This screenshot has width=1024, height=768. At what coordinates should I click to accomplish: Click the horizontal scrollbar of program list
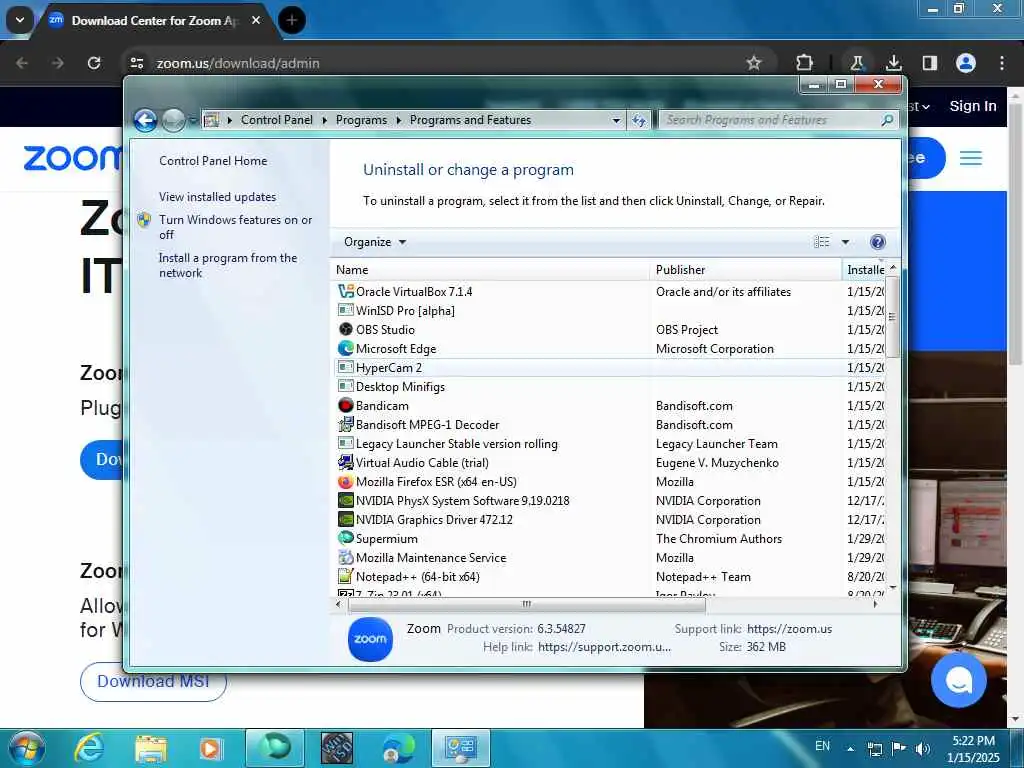pos(526,604)
